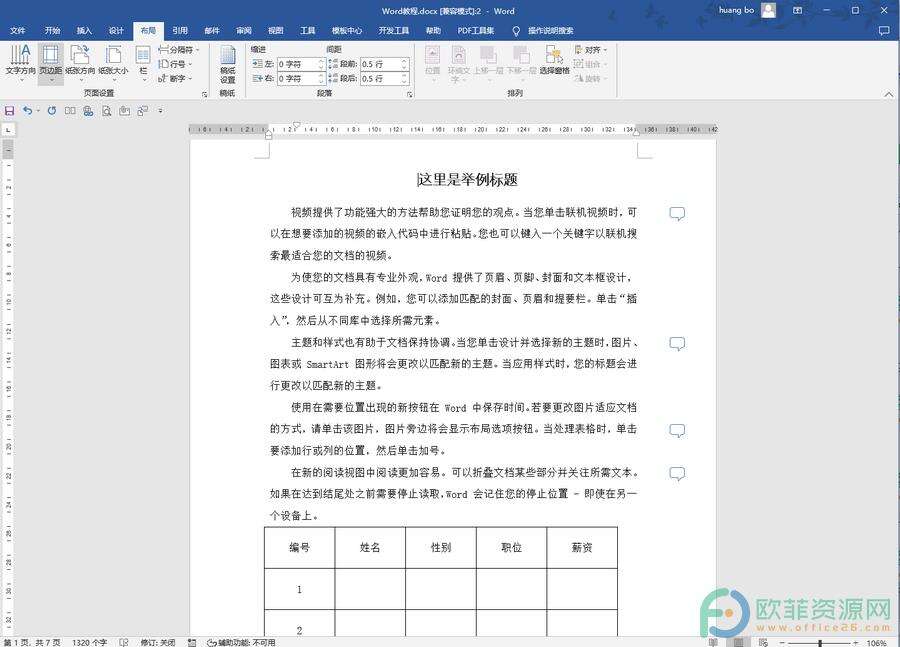Switch to the 开始 Home tab
Screen dimensions: 900x647
point(52,30)
